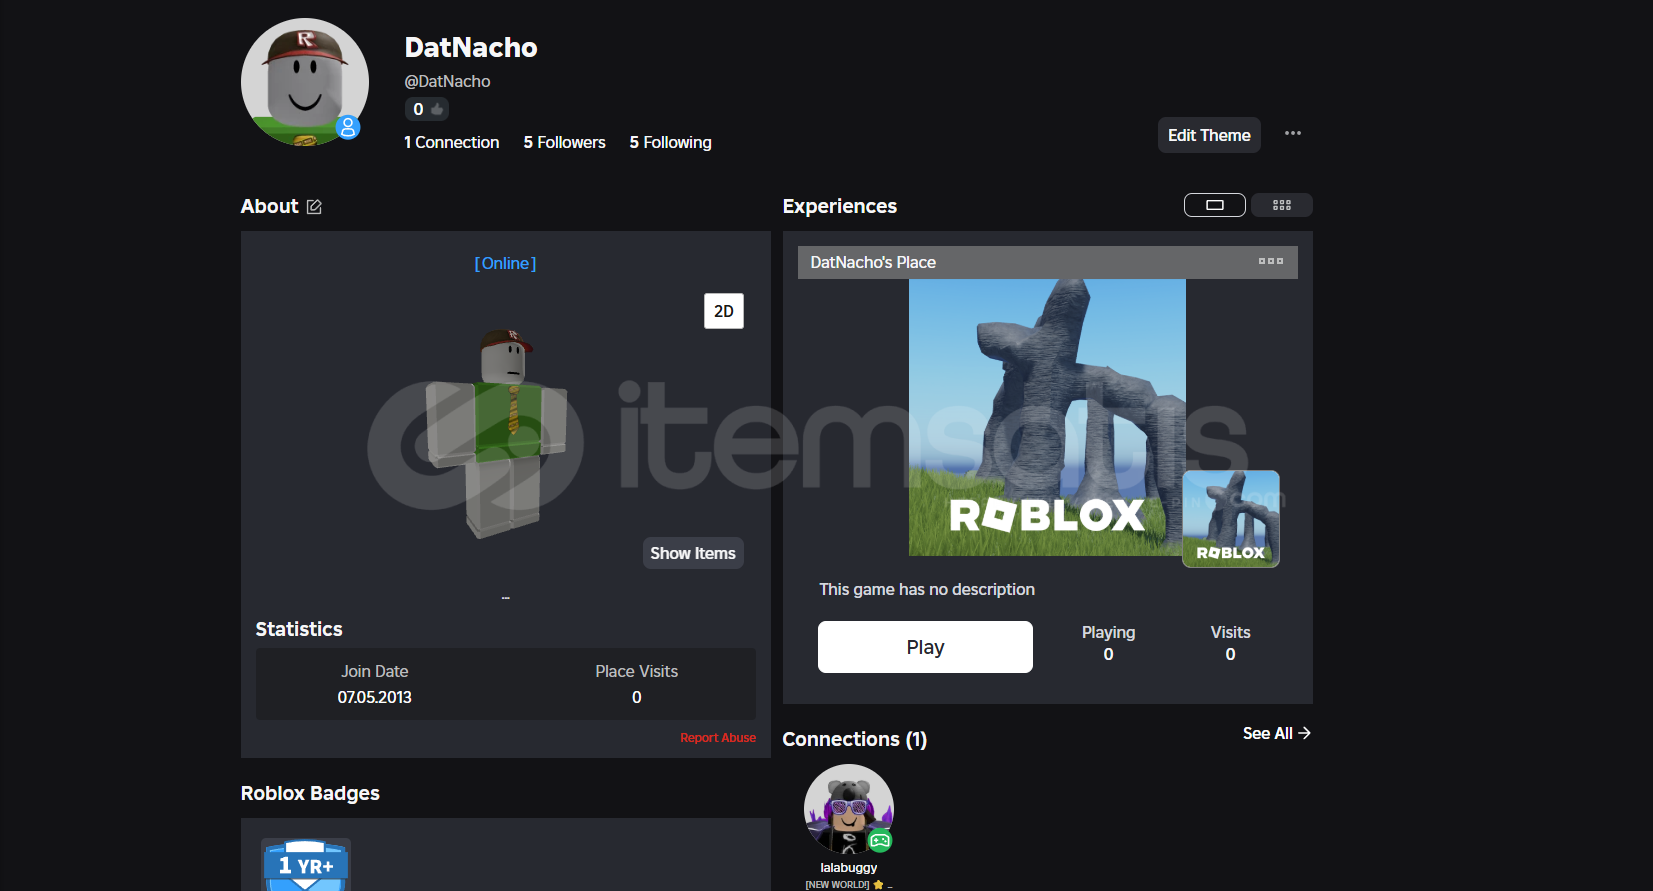Click the small Roblox experience thumbnail
Image resolution: width=1653 pixels, height=891 pixels.
[x=1230, y=519]
